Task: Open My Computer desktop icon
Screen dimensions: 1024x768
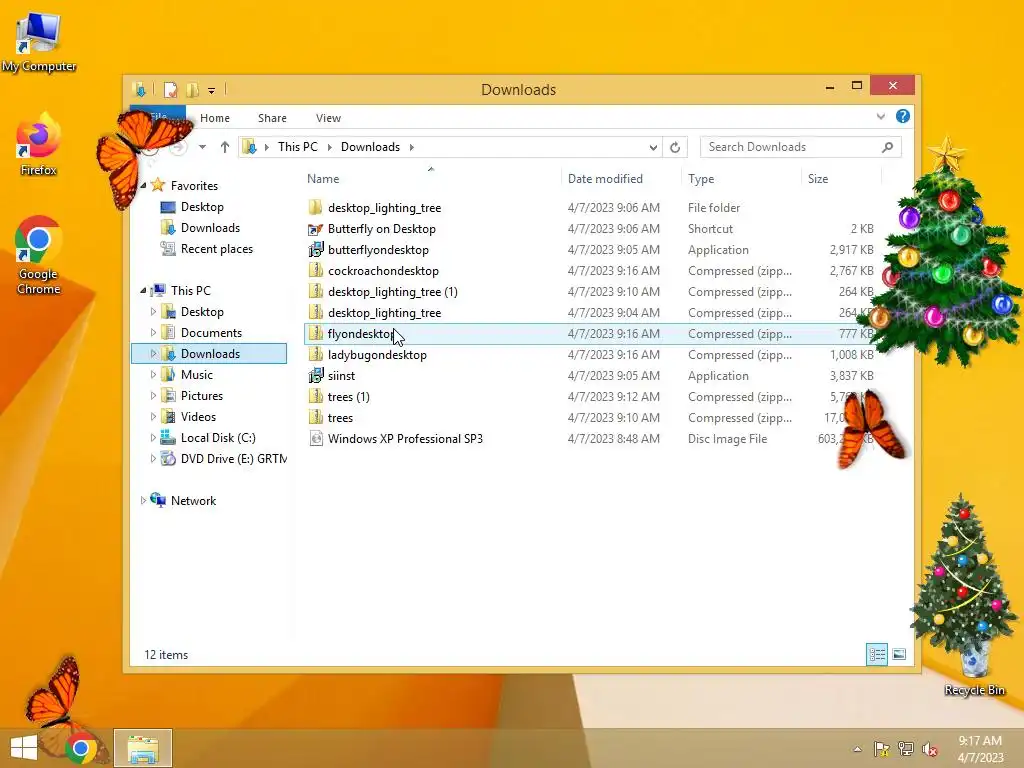Action: point(39,43)
